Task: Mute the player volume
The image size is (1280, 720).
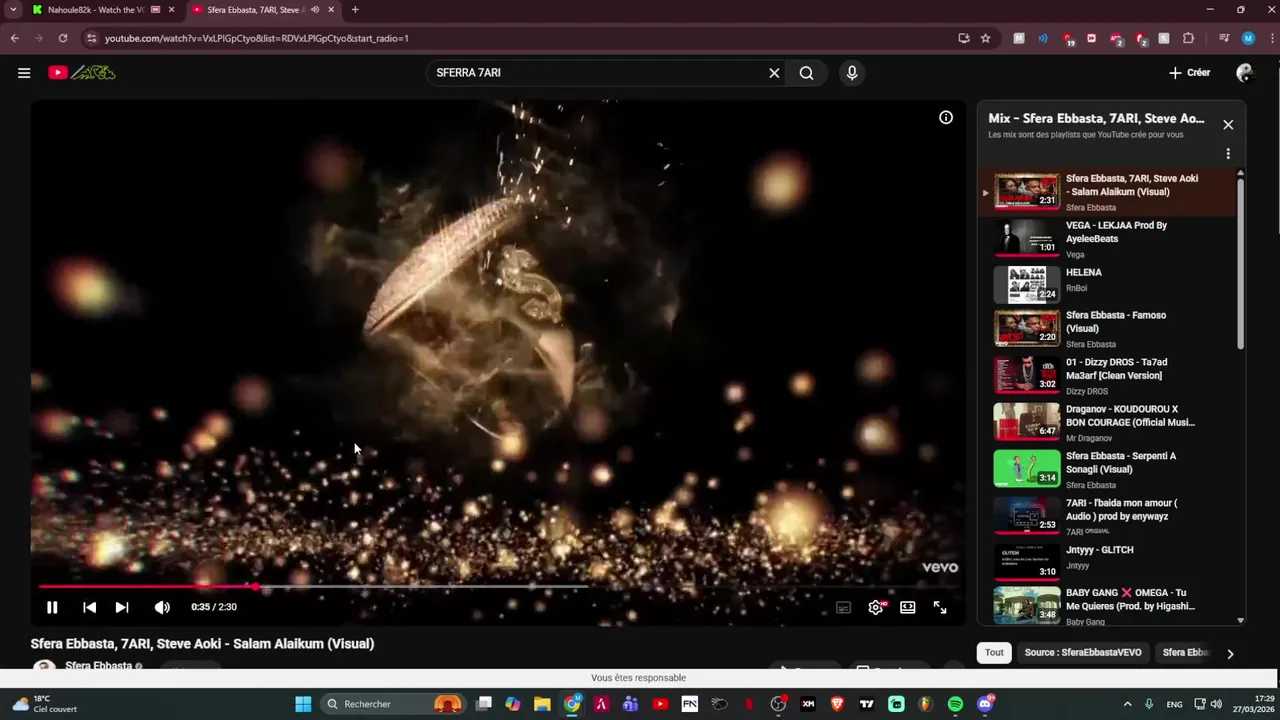Action: click(162, 607)
